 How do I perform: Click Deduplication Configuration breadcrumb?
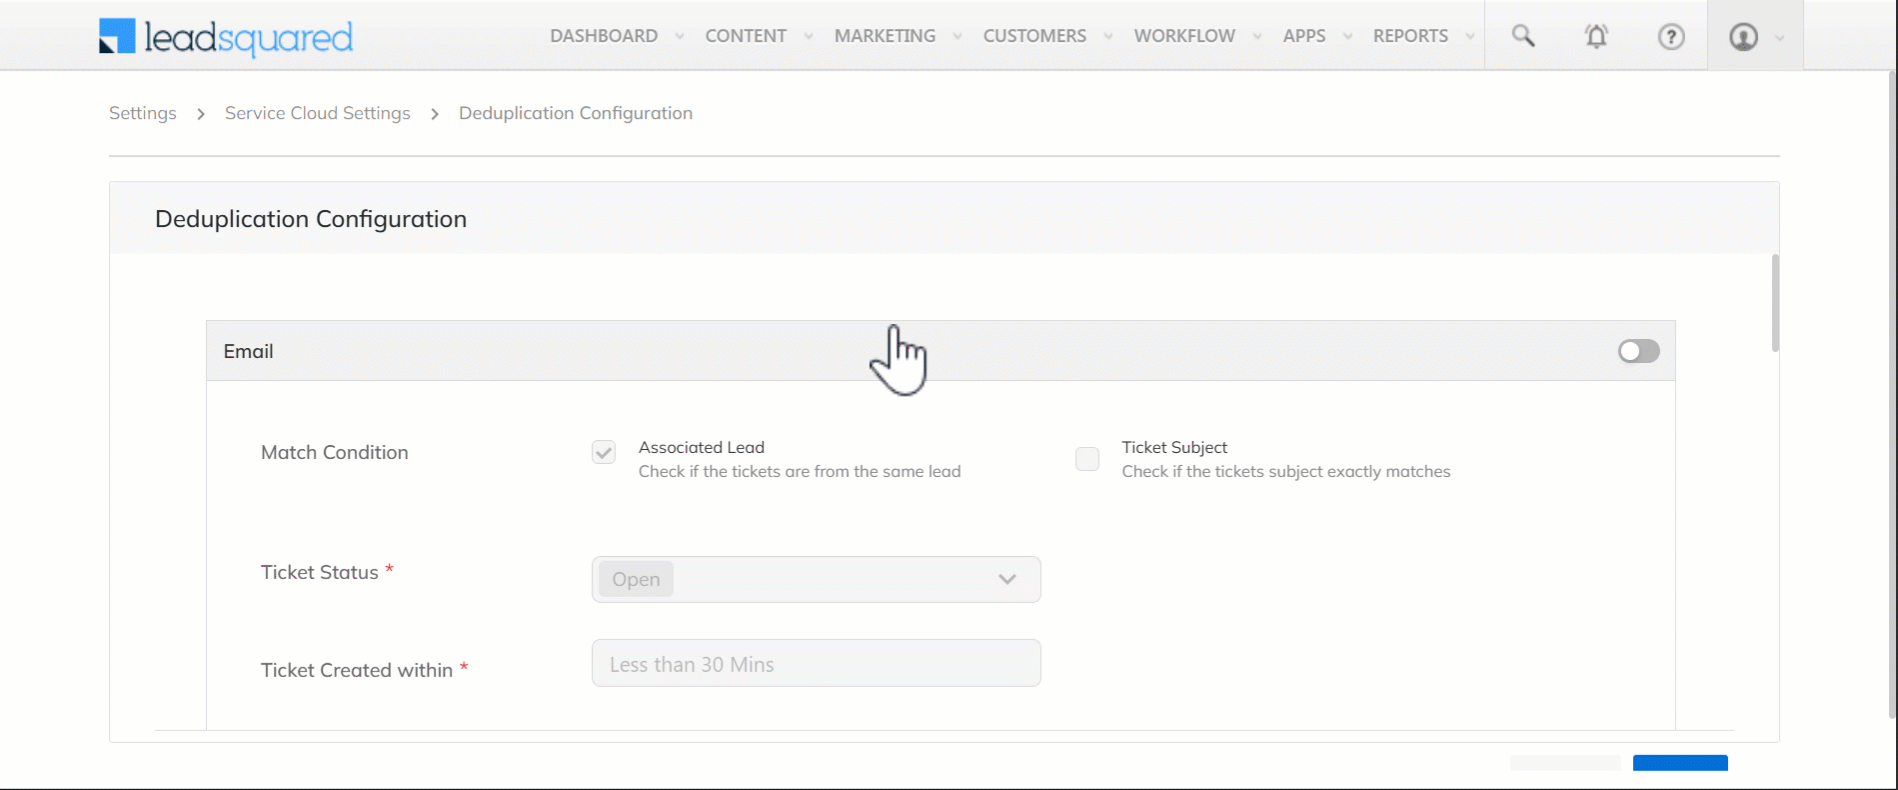pos(575,113)
